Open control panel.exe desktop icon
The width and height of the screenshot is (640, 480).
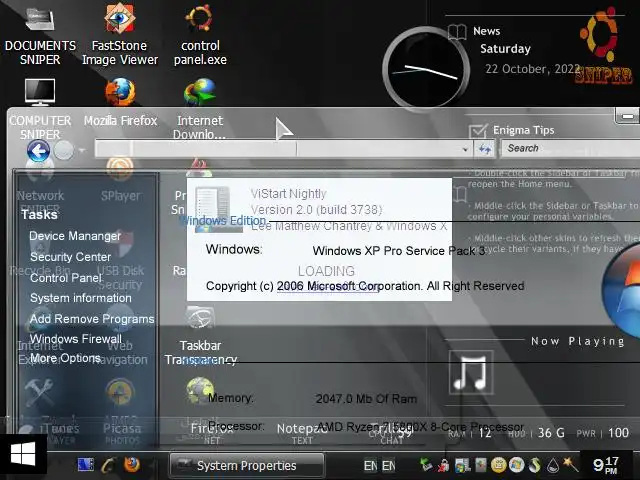tap(200, 35)
